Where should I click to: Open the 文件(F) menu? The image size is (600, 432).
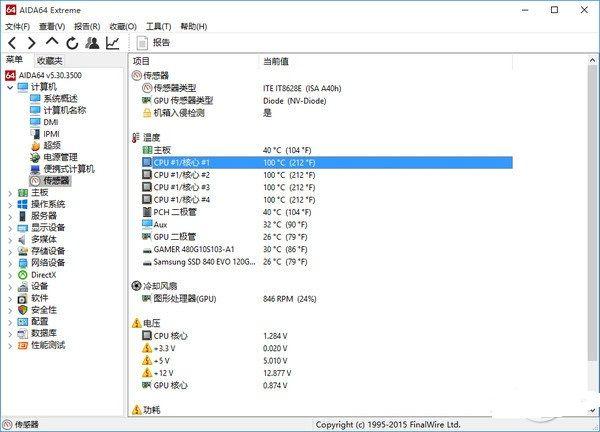[x=18, y=26]
